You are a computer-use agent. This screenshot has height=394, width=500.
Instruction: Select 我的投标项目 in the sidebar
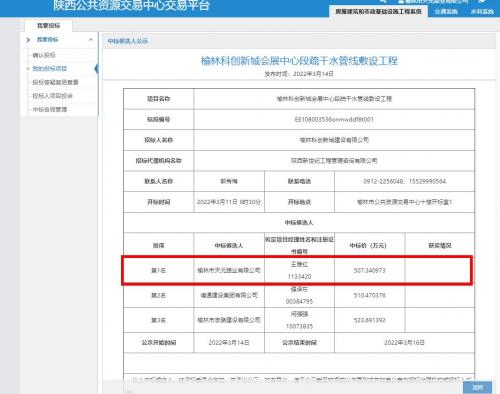[x=50, y=69]
